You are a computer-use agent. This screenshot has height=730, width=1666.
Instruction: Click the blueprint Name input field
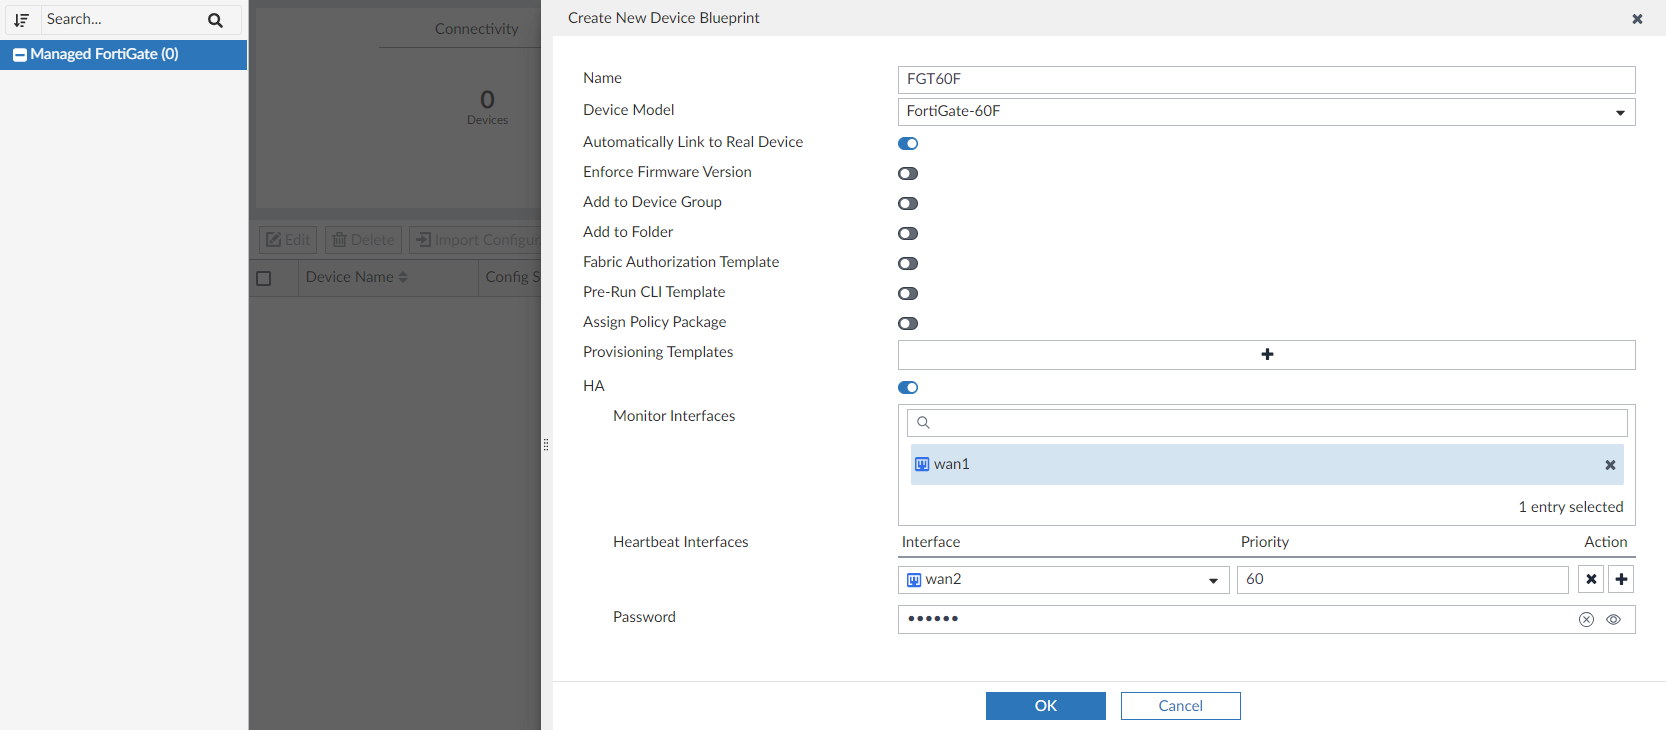coord(1266,80)
